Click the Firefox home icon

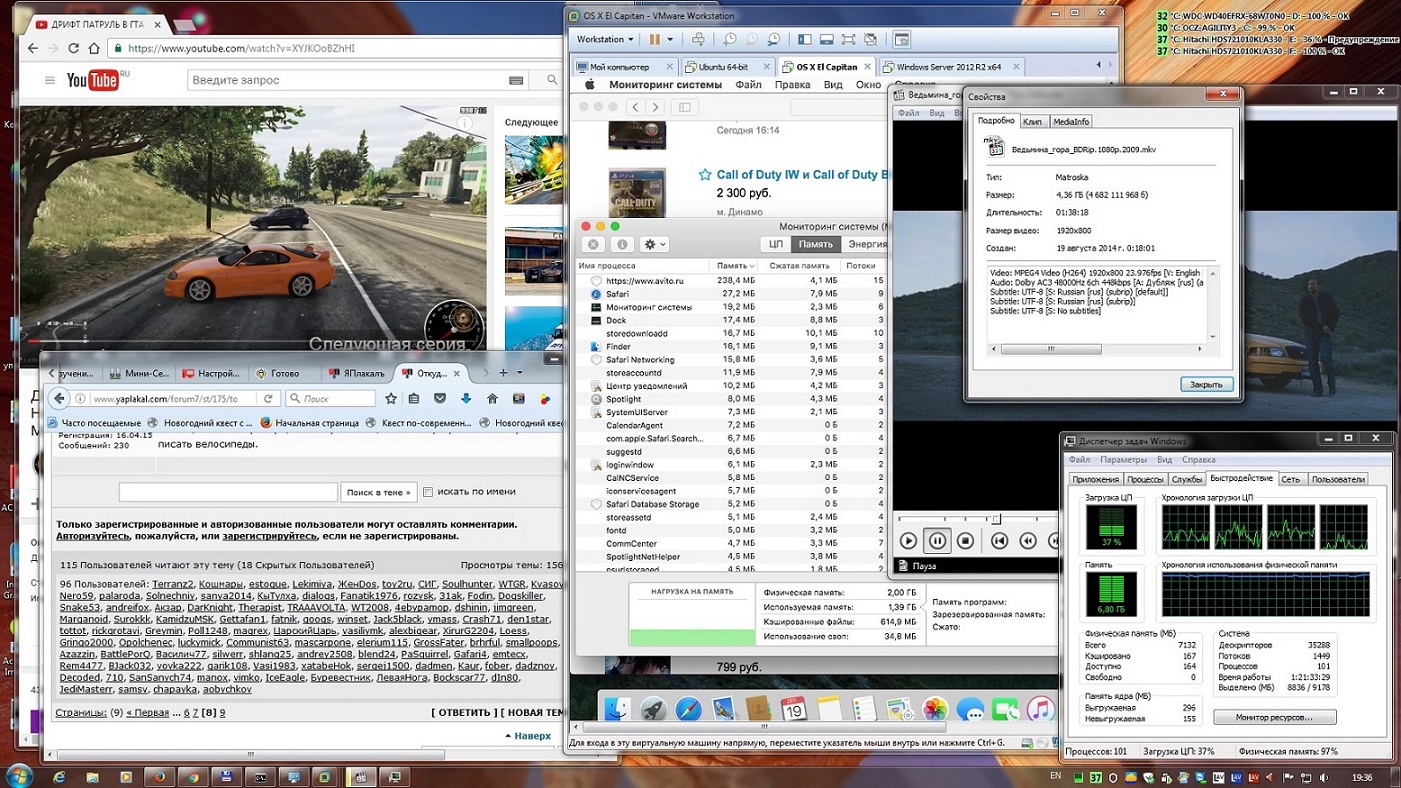coord(492,398)
